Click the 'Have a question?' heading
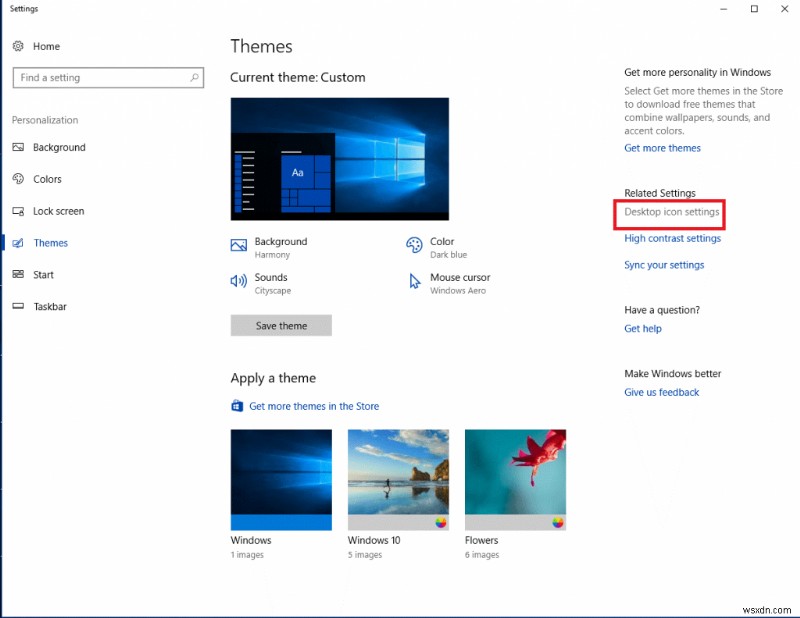Image resolution: width=800 pixels, height=618 pixels. (x=662, y=310)
